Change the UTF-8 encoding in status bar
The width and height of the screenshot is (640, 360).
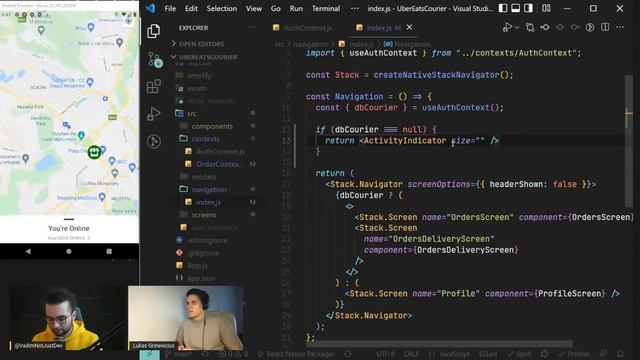[385, 354]
